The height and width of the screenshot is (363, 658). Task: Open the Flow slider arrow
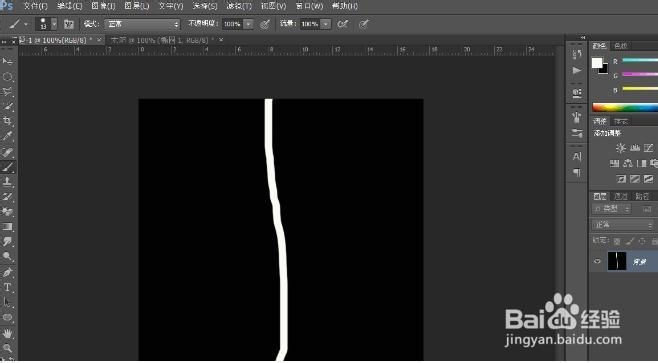[326, 24]
